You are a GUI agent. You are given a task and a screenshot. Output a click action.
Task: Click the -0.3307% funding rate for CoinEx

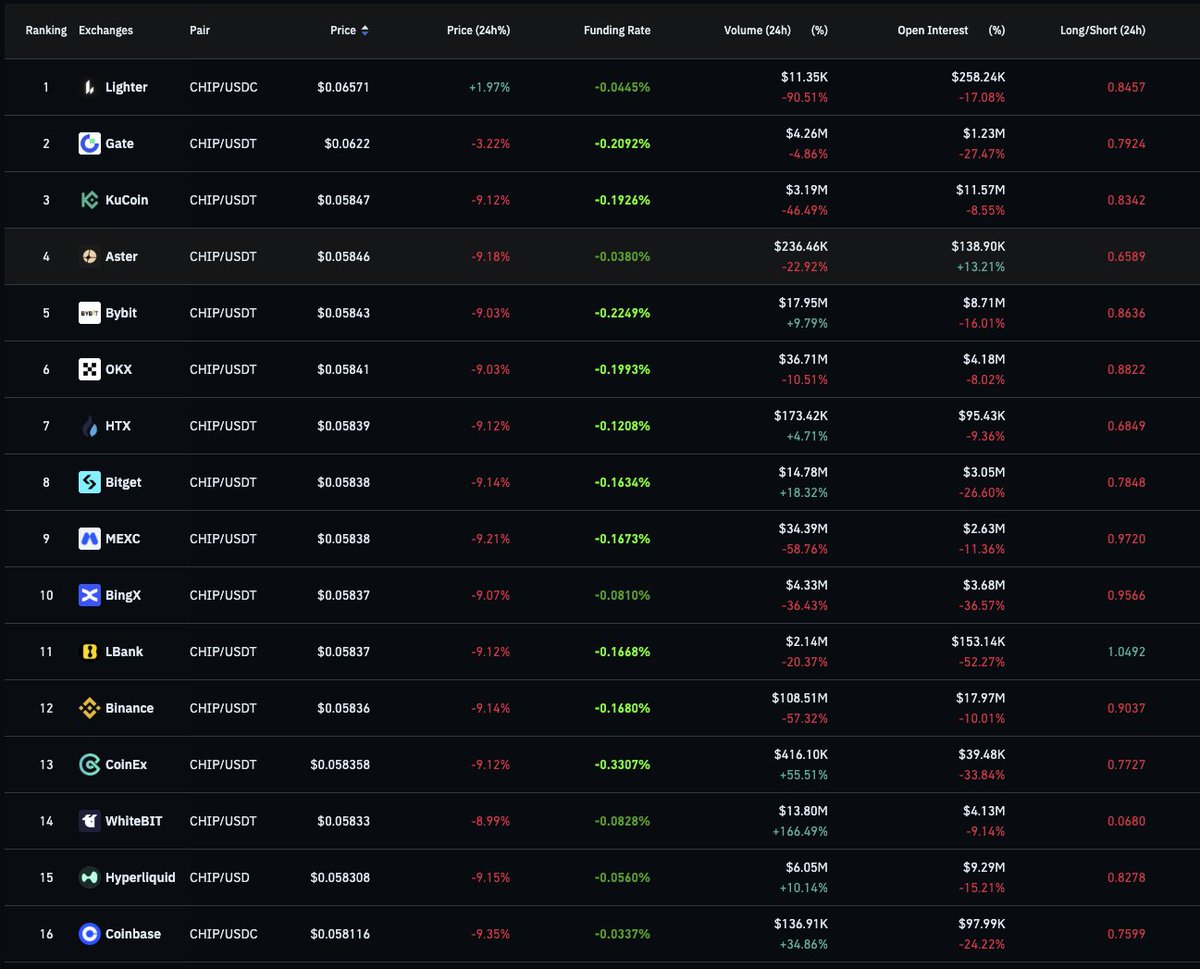click(x=623, y=765)
